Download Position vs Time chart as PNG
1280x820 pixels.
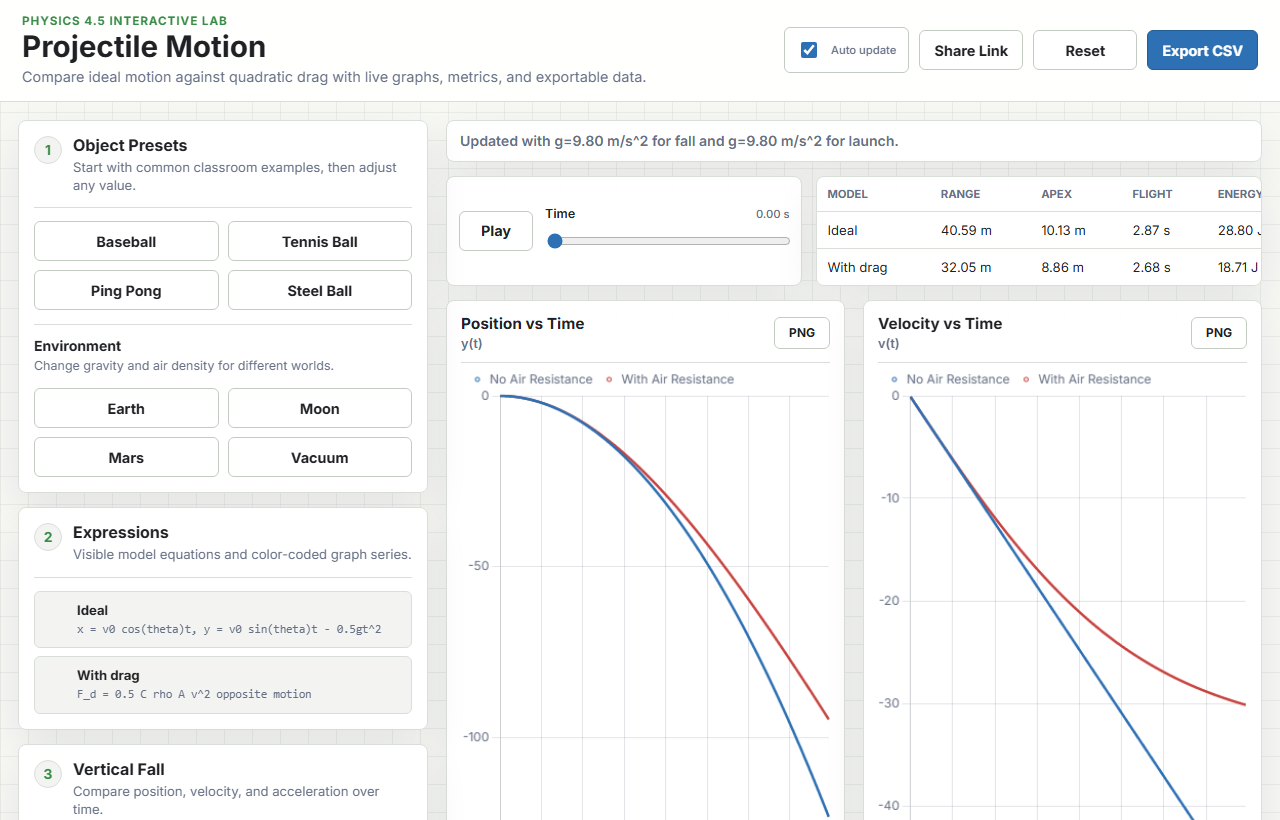coord(802,333)
